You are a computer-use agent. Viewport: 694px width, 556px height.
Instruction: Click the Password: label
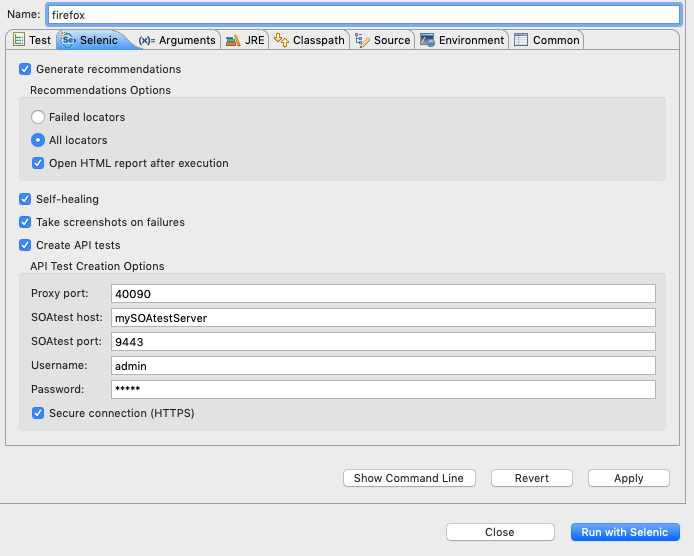58,389
